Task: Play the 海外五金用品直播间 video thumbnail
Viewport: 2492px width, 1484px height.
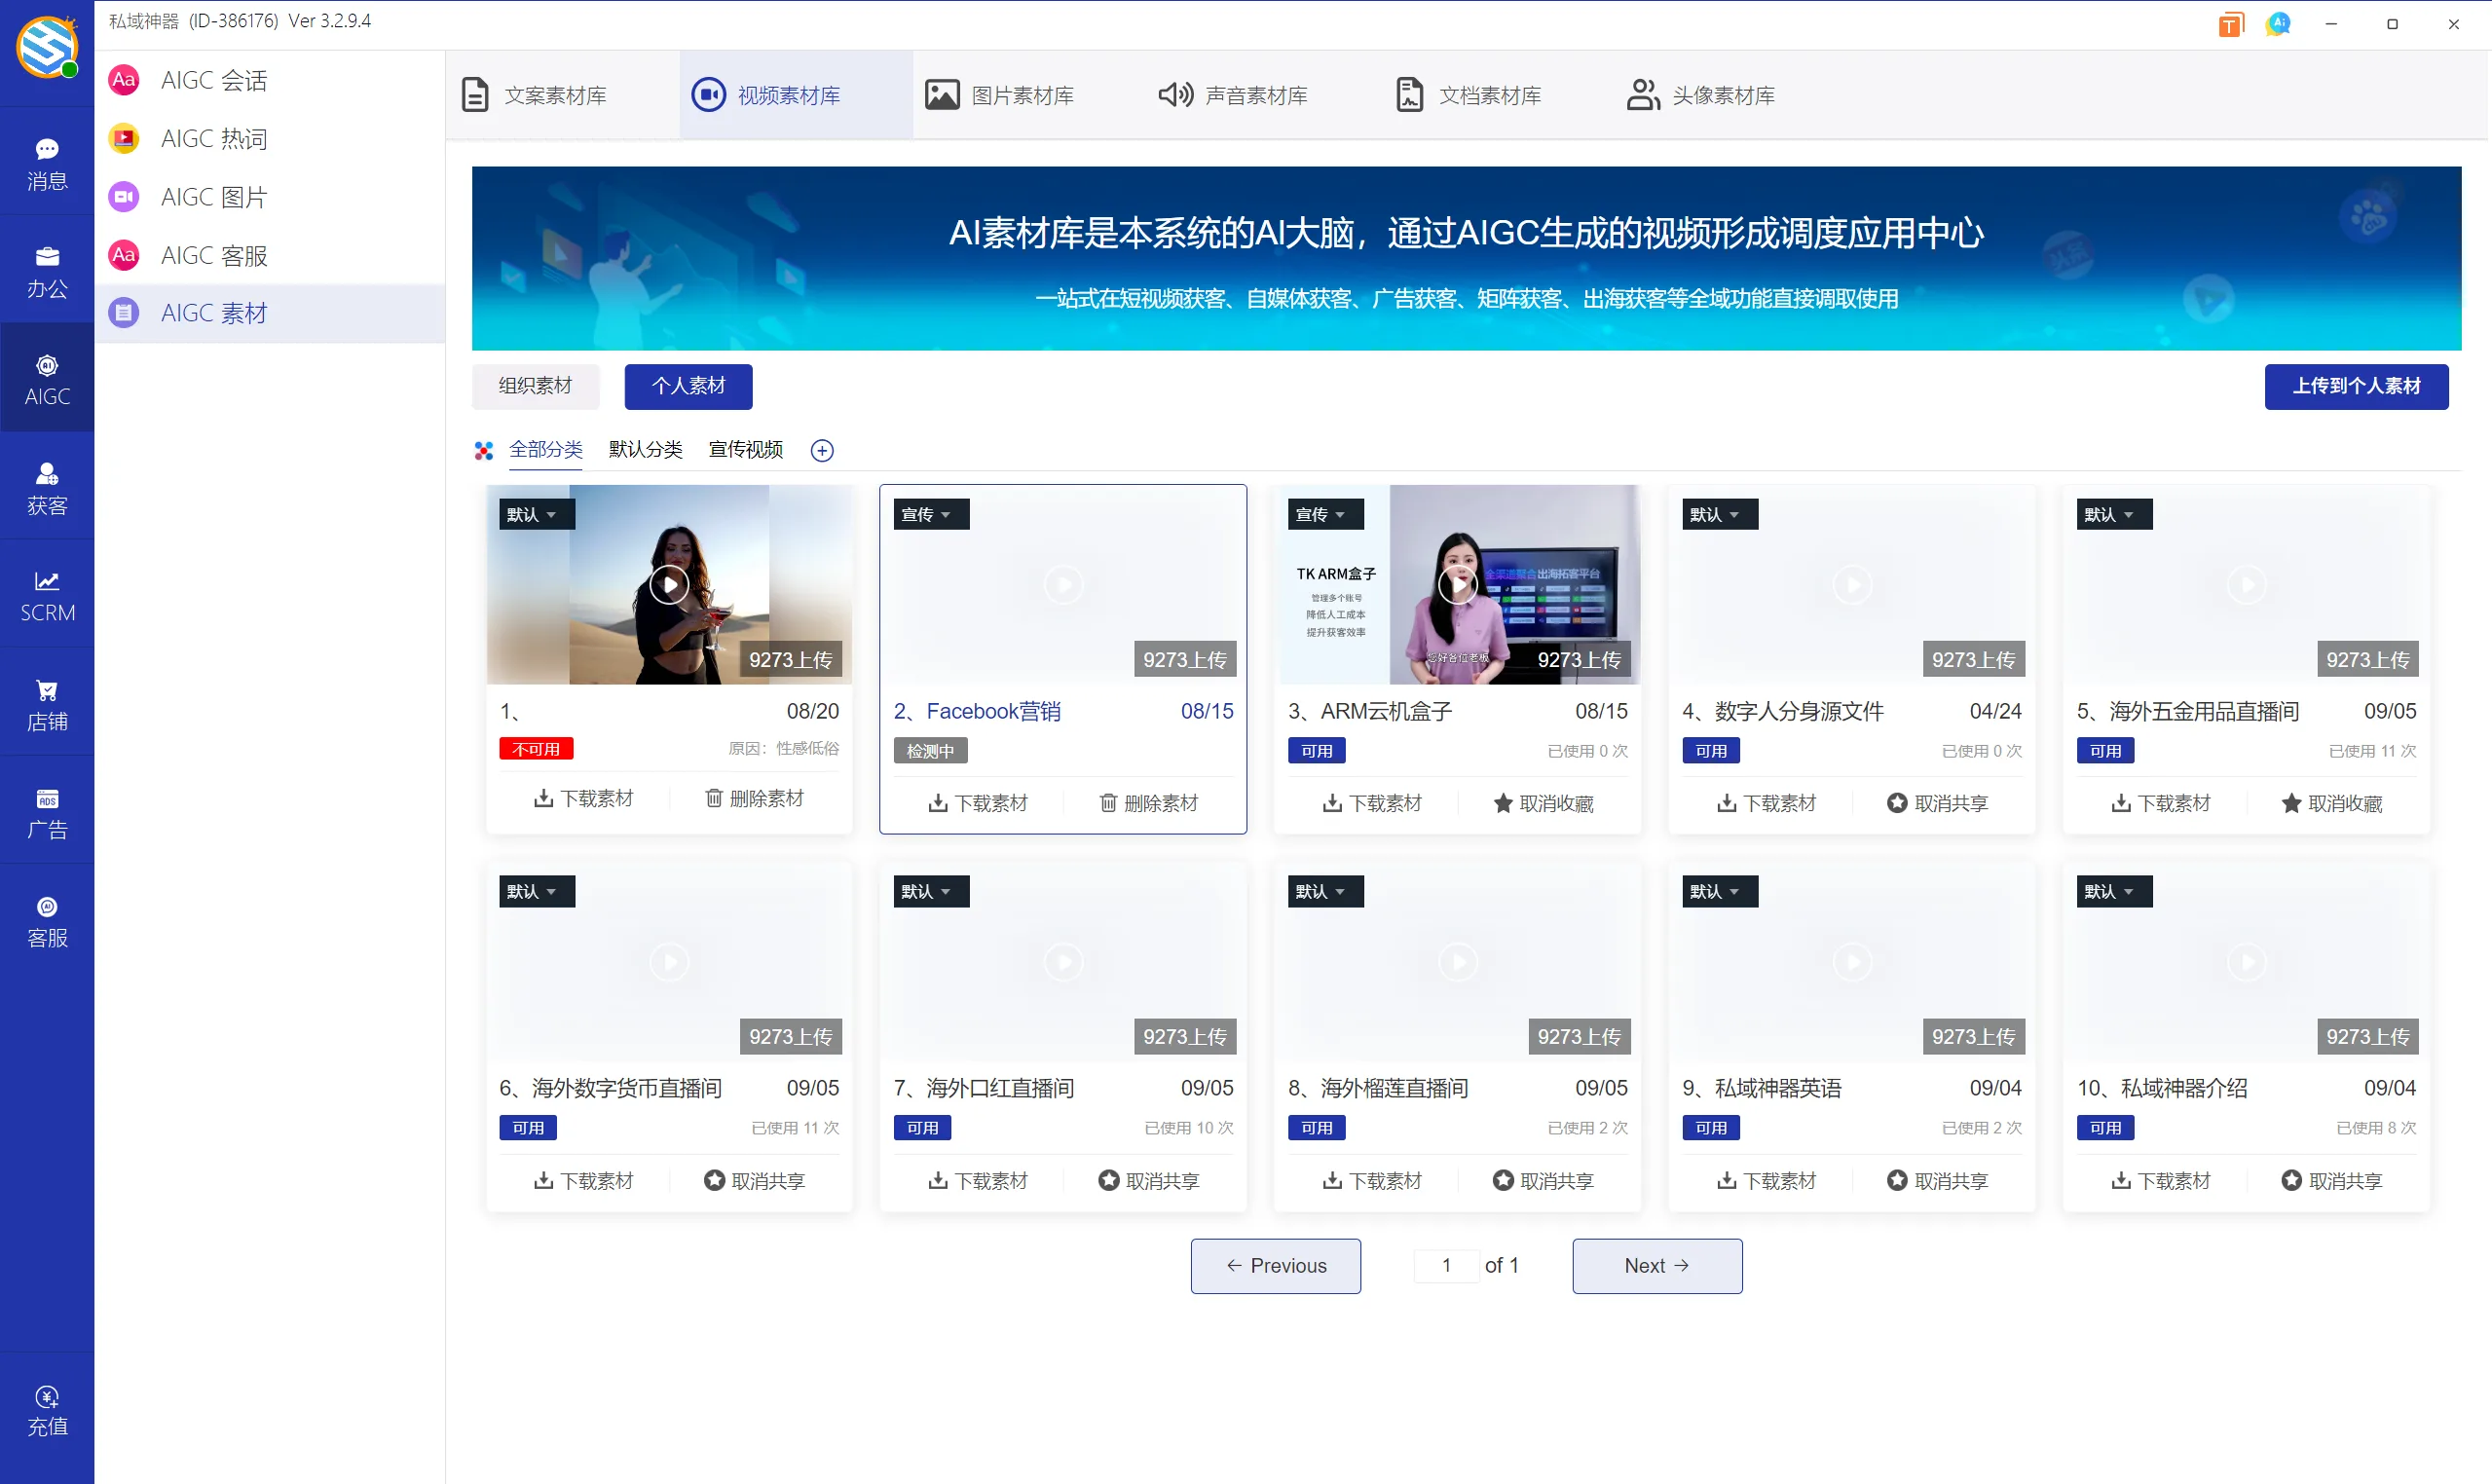Action: [x=2248, y=585]
